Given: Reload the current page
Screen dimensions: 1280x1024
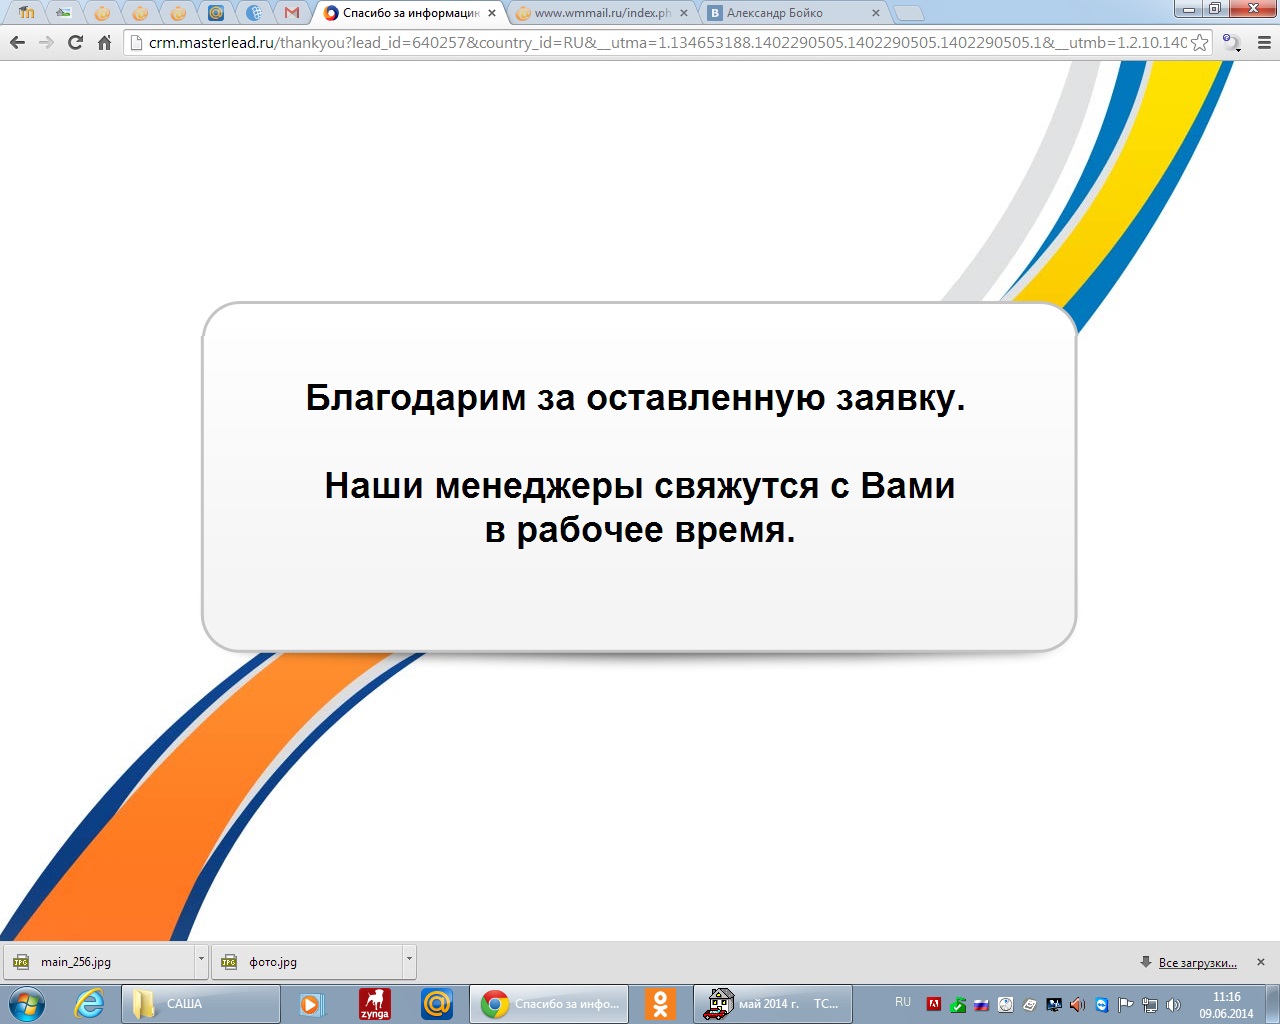Looking at the screenshot, I should click(75, 43).
